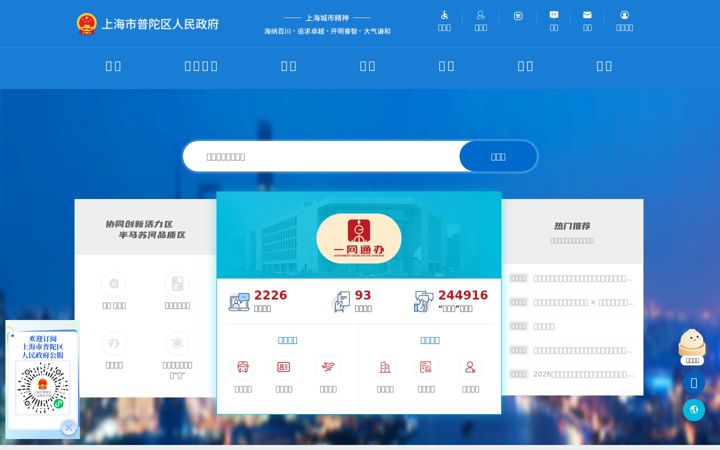This screenshot has width=720, height=450.
Task: Click the dark blue round floating button
Action: [x=694, y=383]
